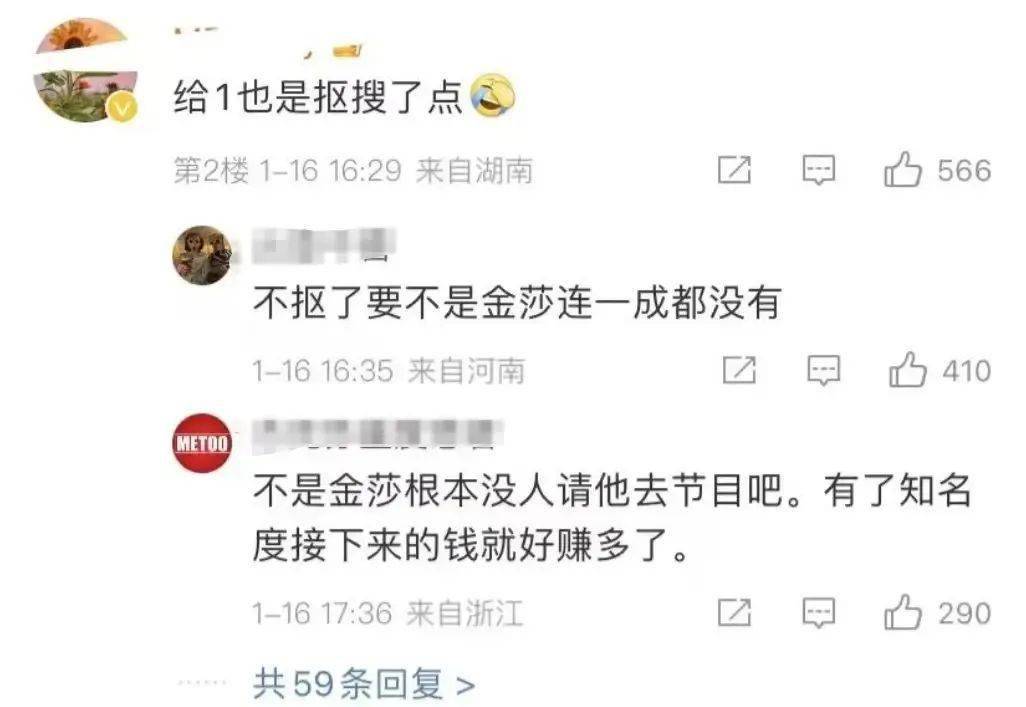Tap the 566 like count number
The image size is (1026, 707).
point(964,171)
